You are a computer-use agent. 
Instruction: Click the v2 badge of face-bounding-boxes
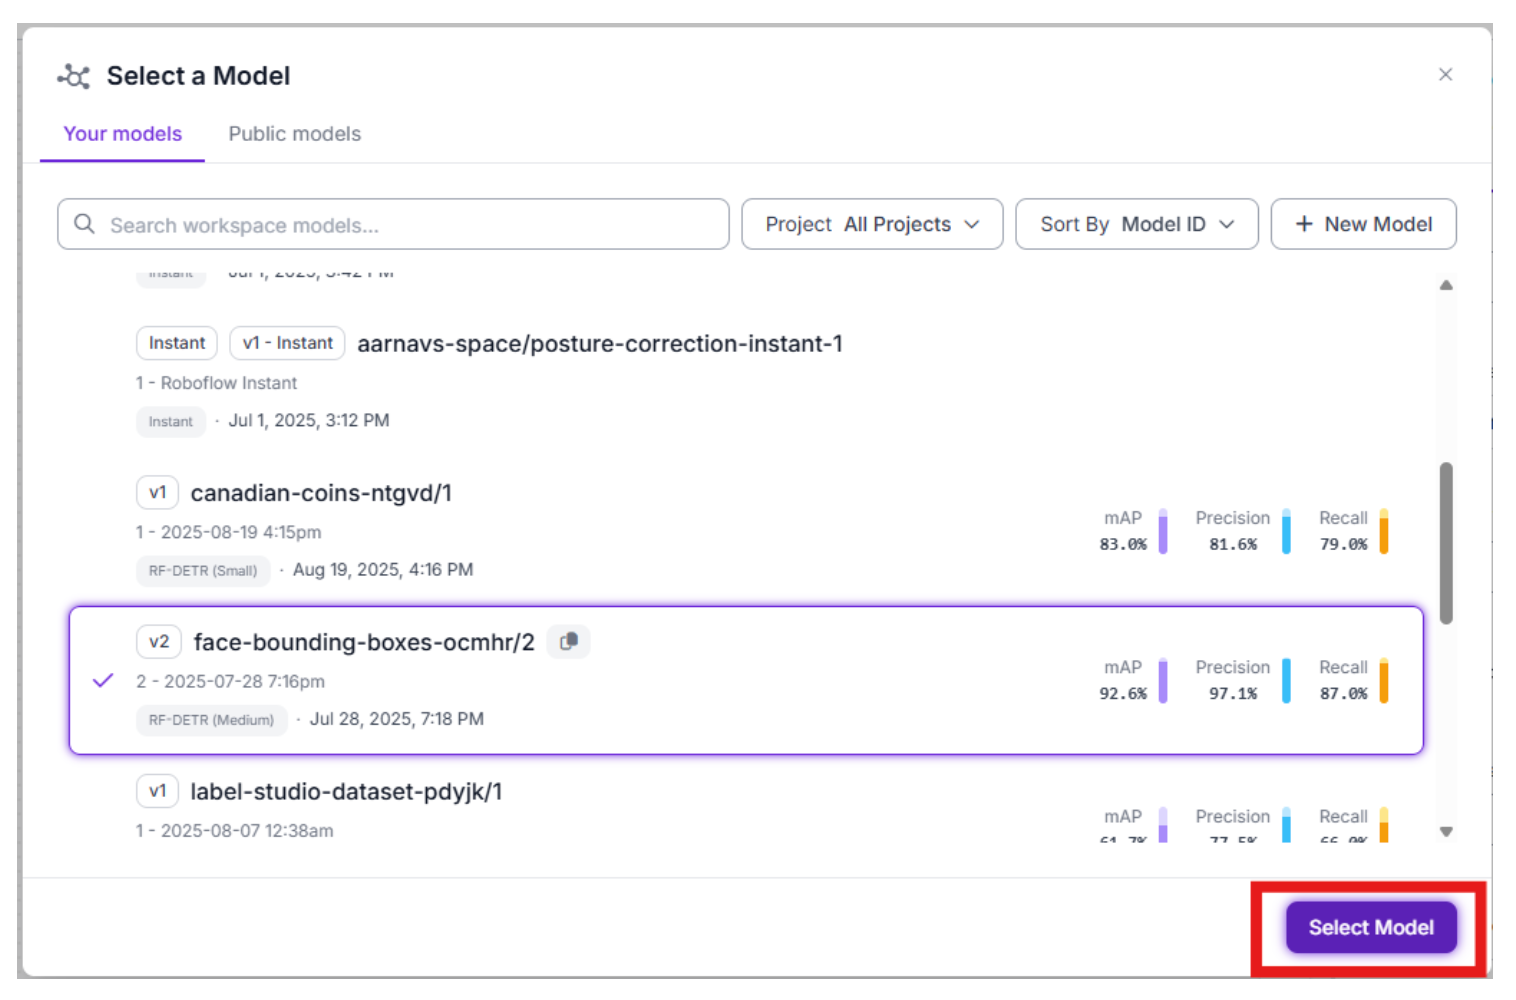[x=159, y=641]
